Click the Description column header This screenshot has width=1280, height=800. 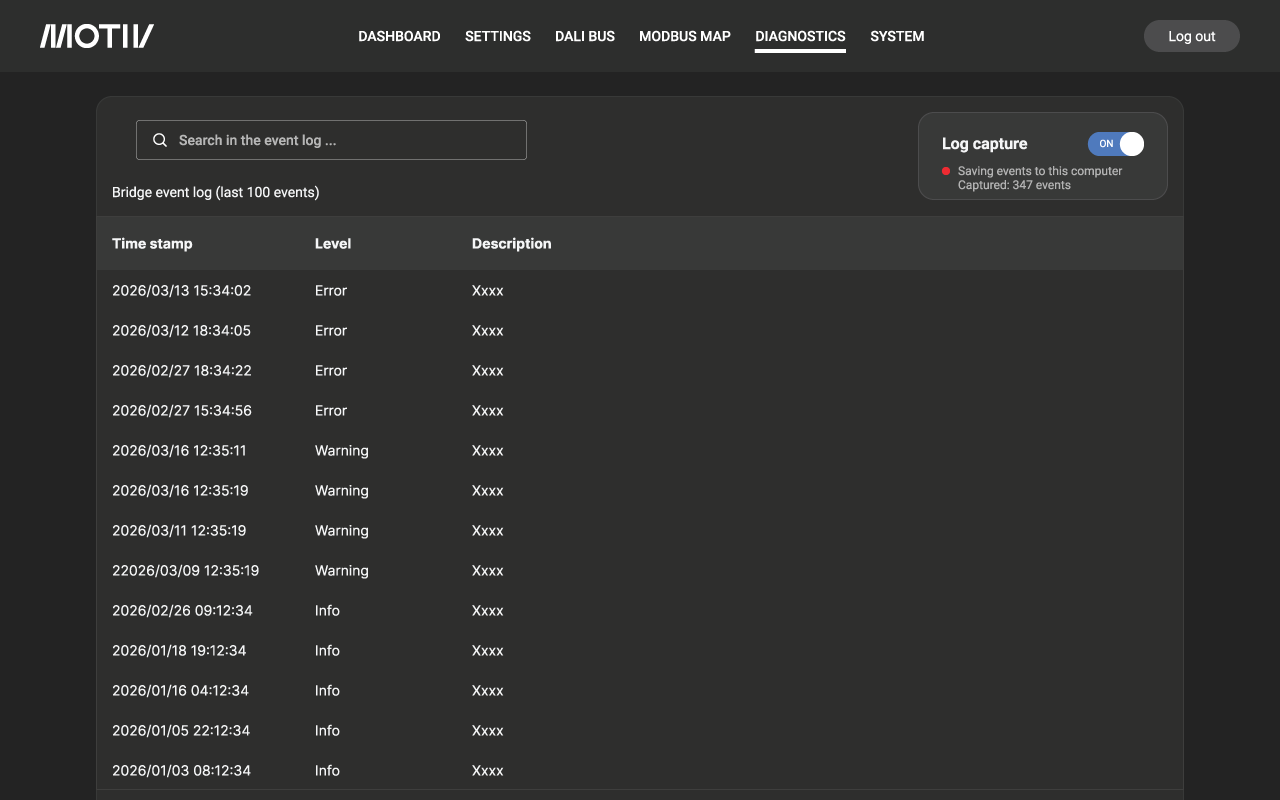pyautogui.click(x=511, y=243)
